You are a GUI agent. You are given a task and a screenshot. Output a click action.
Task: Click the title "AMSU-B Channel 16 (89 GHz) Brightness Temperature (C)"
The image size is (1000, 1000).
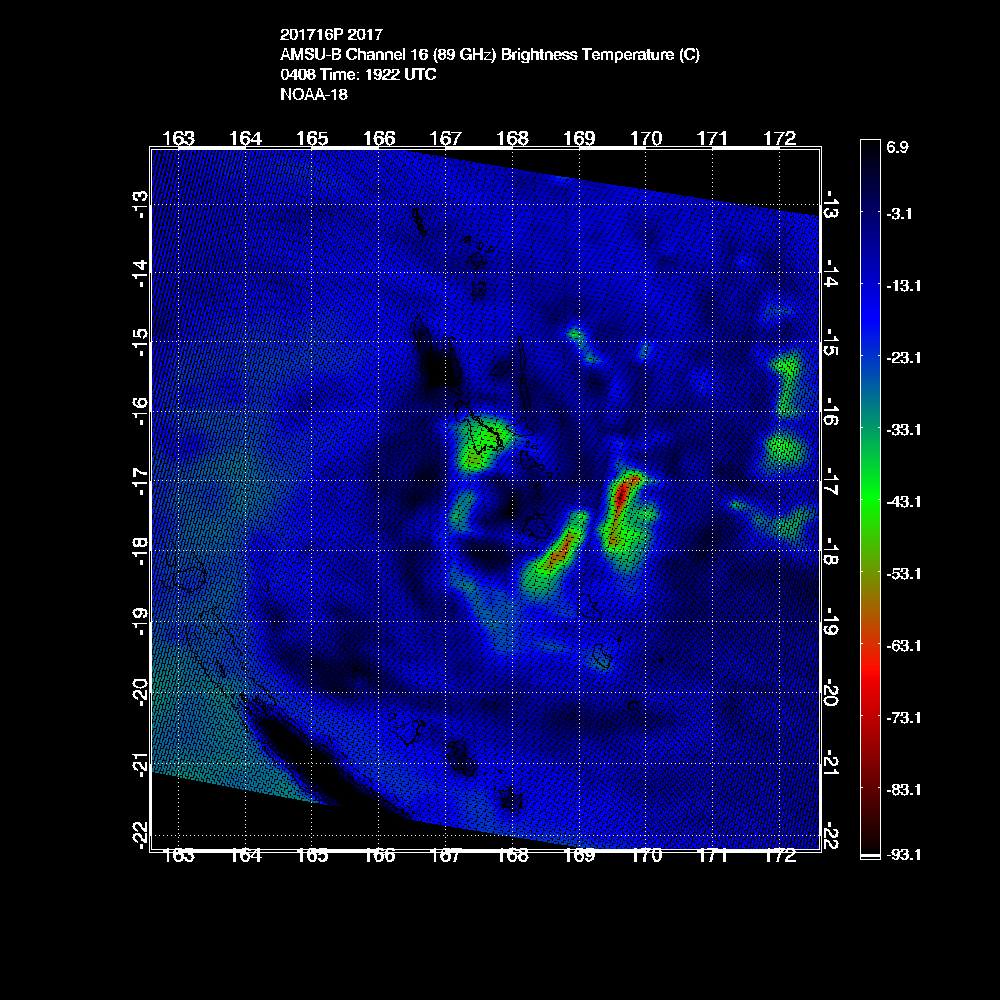tap(490, 55)
